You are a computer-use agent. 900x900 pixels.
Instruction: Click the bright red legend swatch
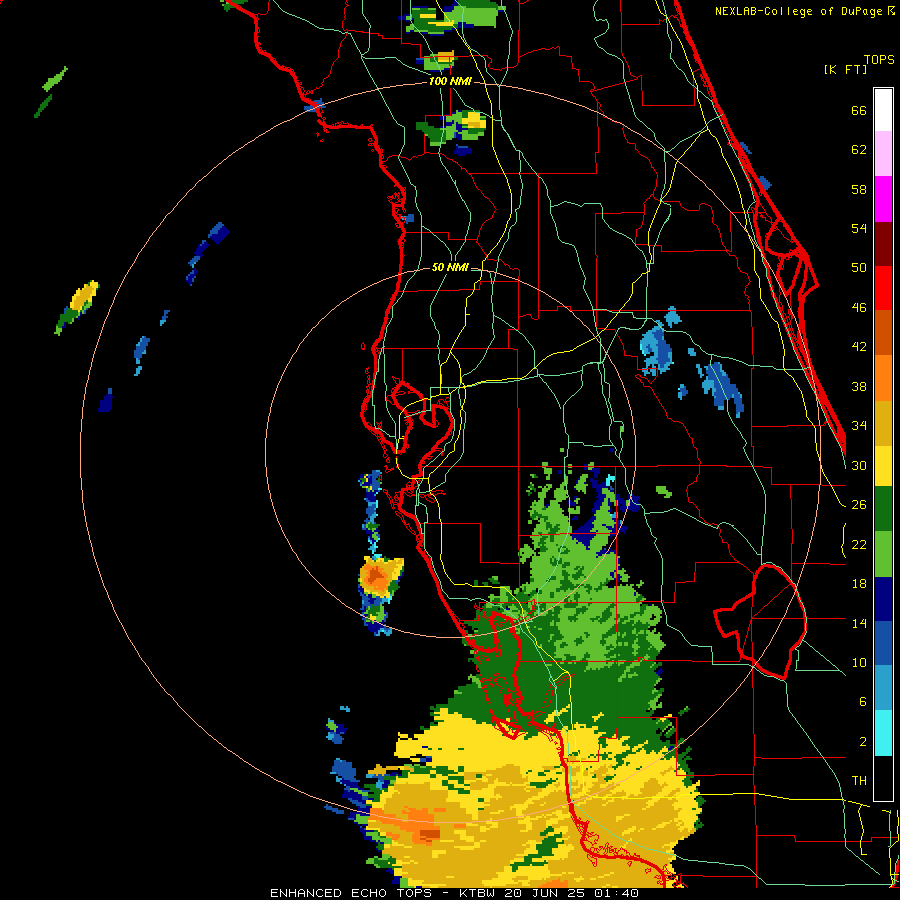pos(883,288)
